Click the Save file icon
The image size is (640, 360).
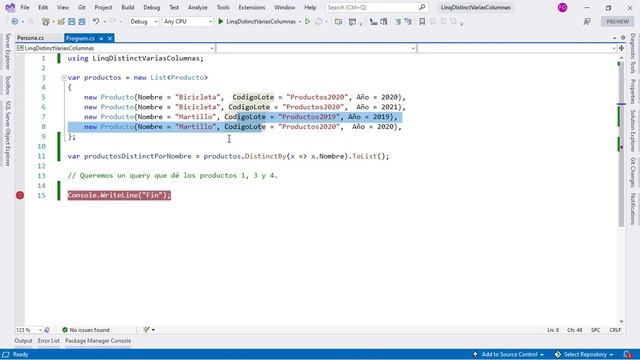coord(72,22)
